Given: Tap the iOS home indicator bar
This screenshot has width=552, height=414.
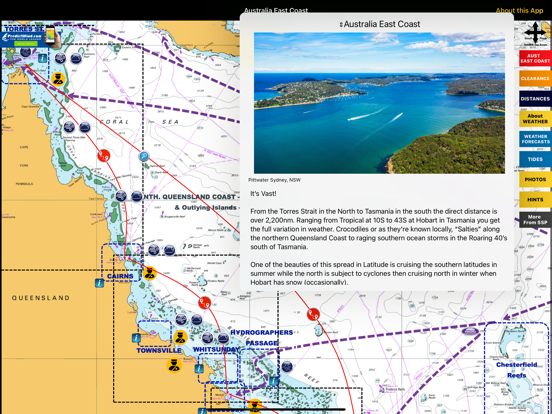Looking at the screenshot, I should [x=276, y=409].
